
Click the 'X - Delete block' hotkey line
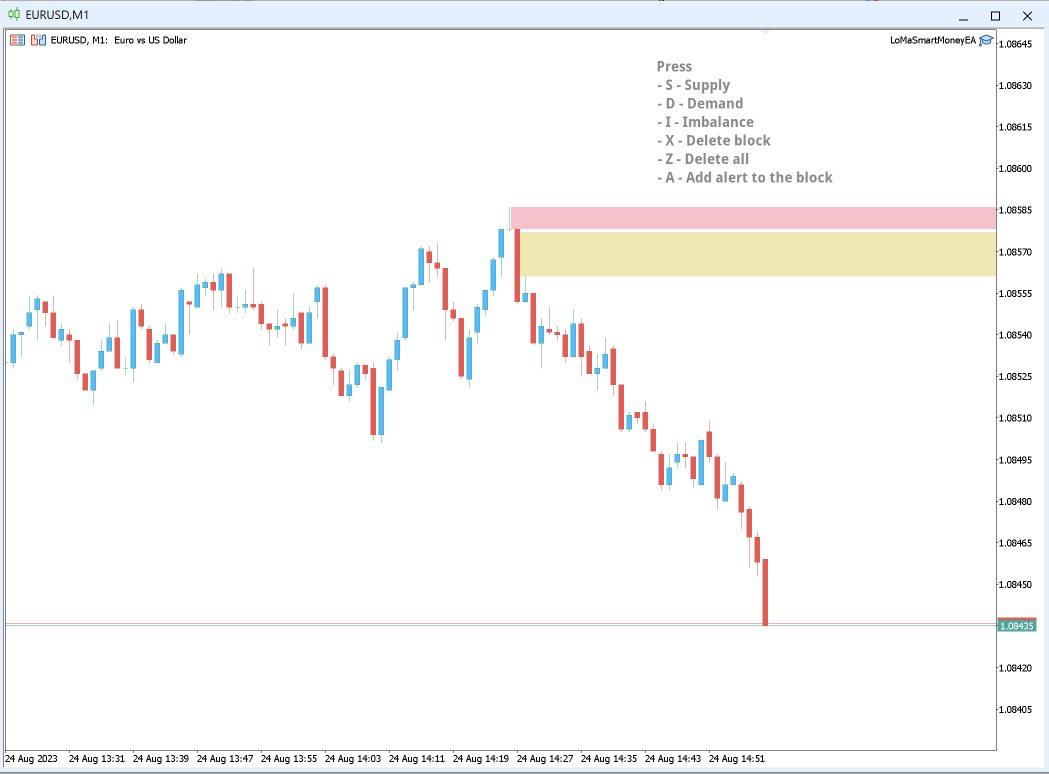(713, 140)
